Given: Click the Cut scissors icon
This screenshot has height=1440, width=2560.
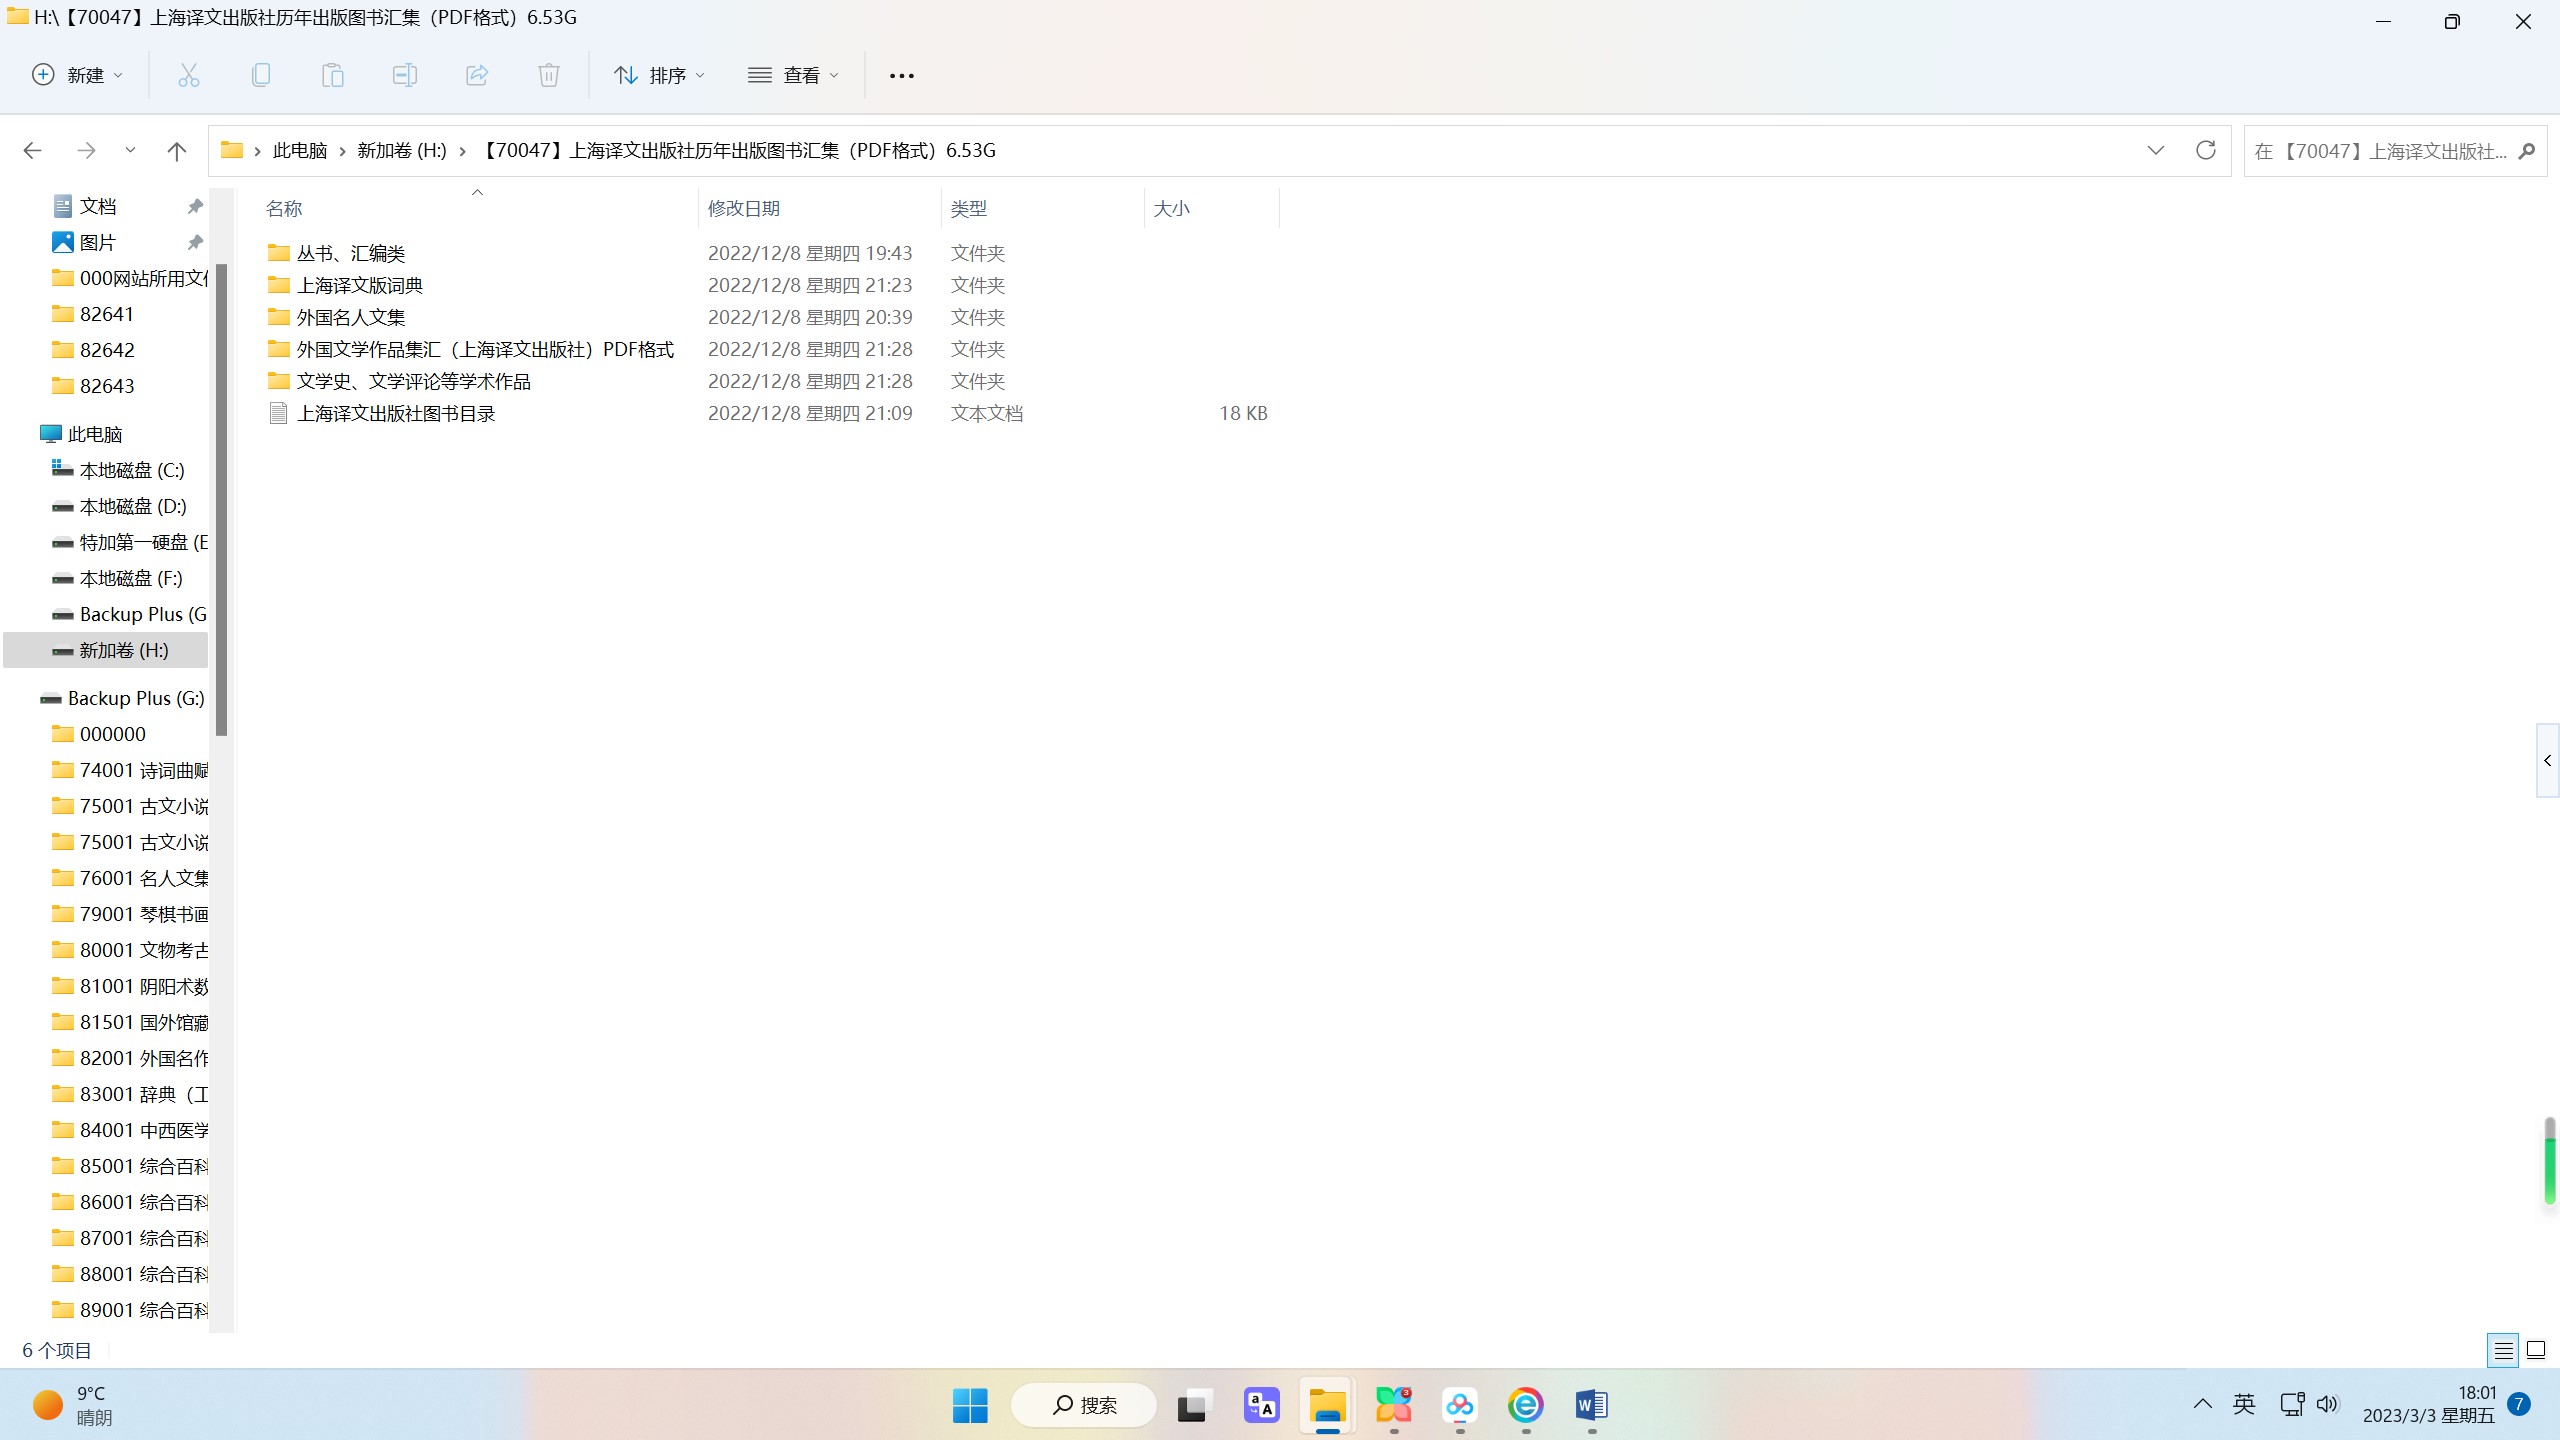Looking at the screenshot, I should click(189, 75).
